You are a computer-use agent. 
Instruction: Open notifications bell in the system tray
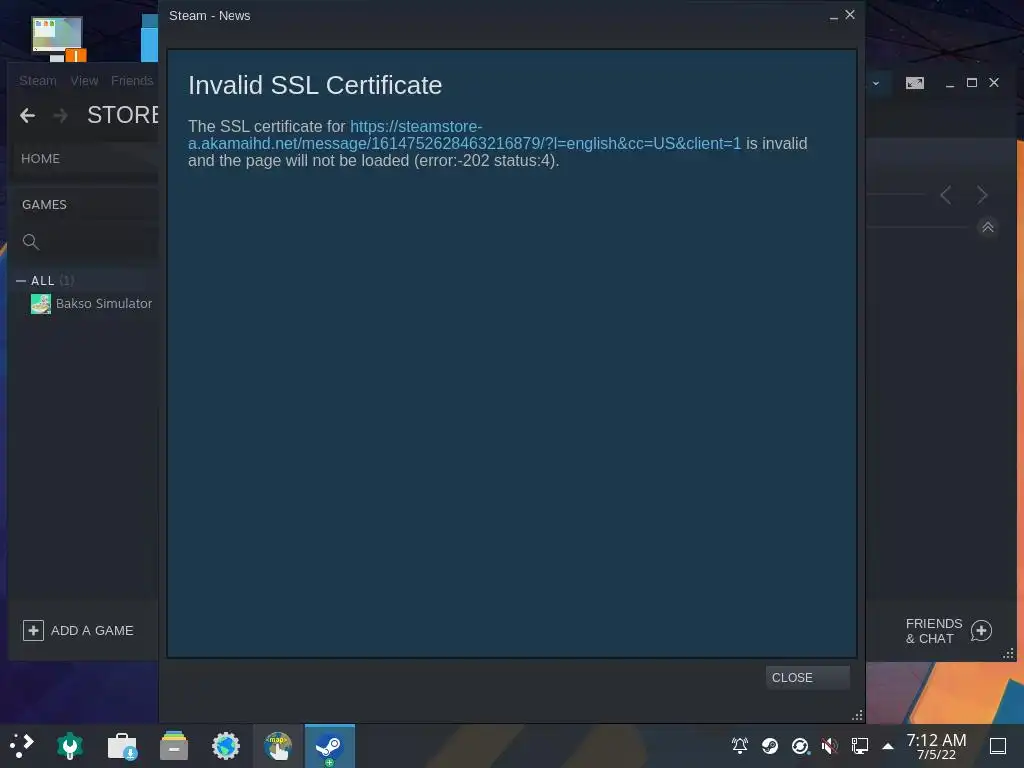740,745
